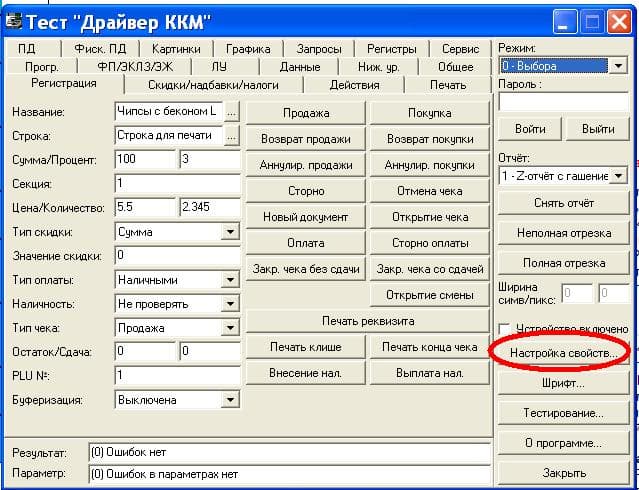Switch to the ПД tab

pyautogui.click(x=33, y=49)
